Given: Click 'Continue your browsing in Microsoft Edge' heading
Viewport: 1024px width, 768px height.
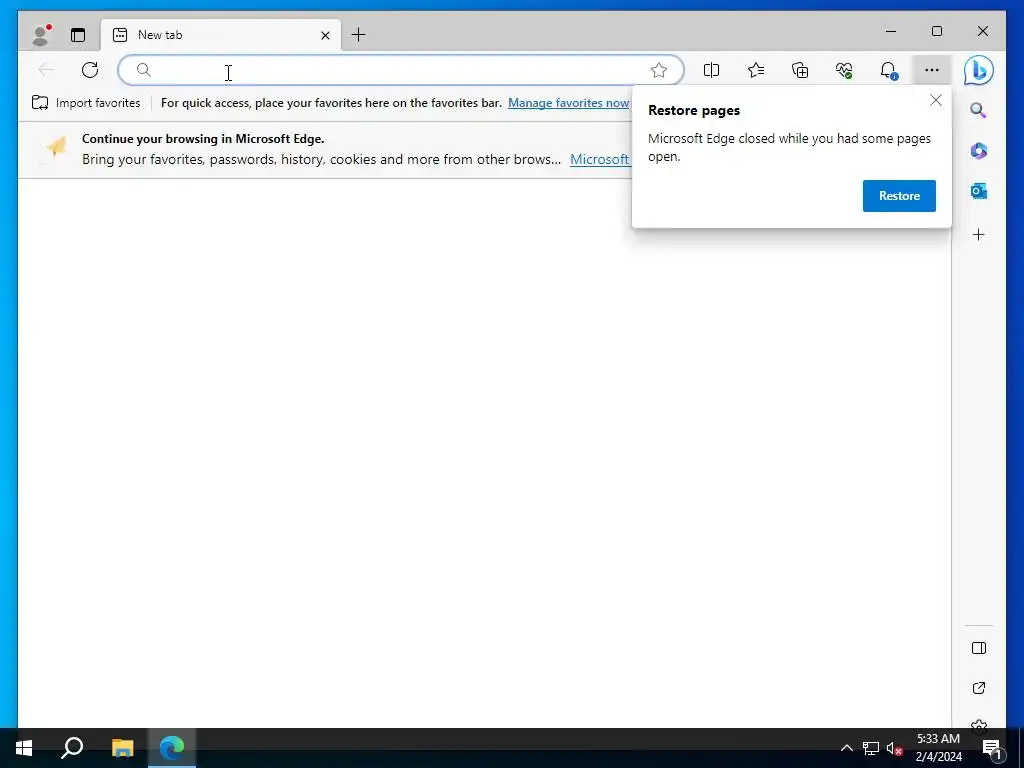Looking at the screenshot, I should tap(203, 138).
